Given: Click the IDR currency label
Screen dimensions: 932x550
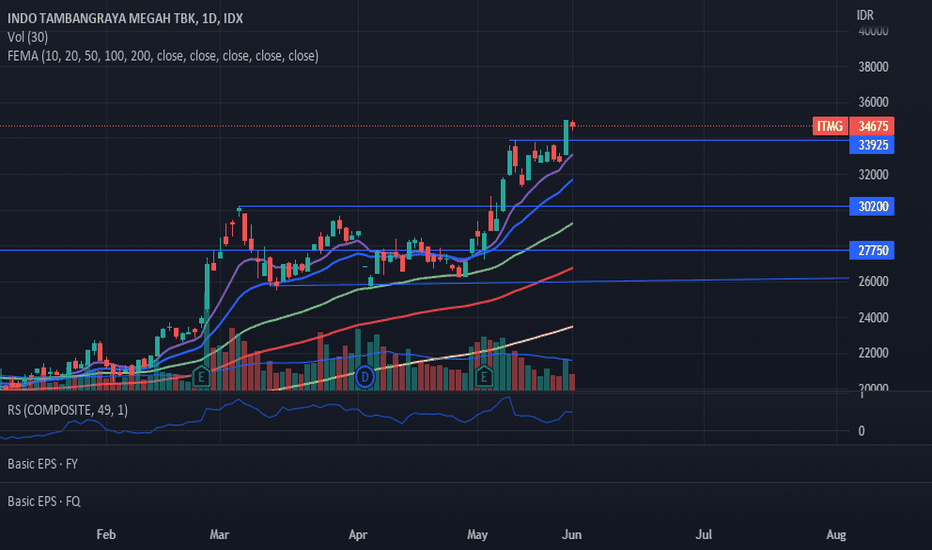Looking at the screenshot, I should pyautogui.click(x=865, y=15).
